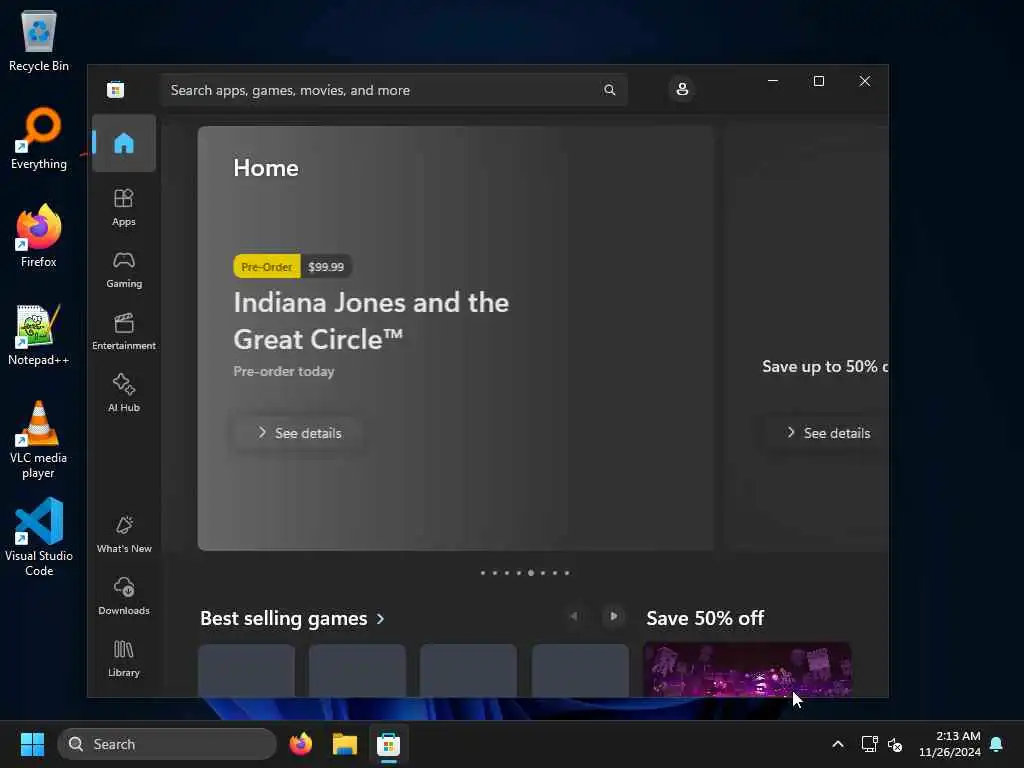Open the Entertainment section
Viewport: 1024px width, 768px height.
(x=123, y=332)
